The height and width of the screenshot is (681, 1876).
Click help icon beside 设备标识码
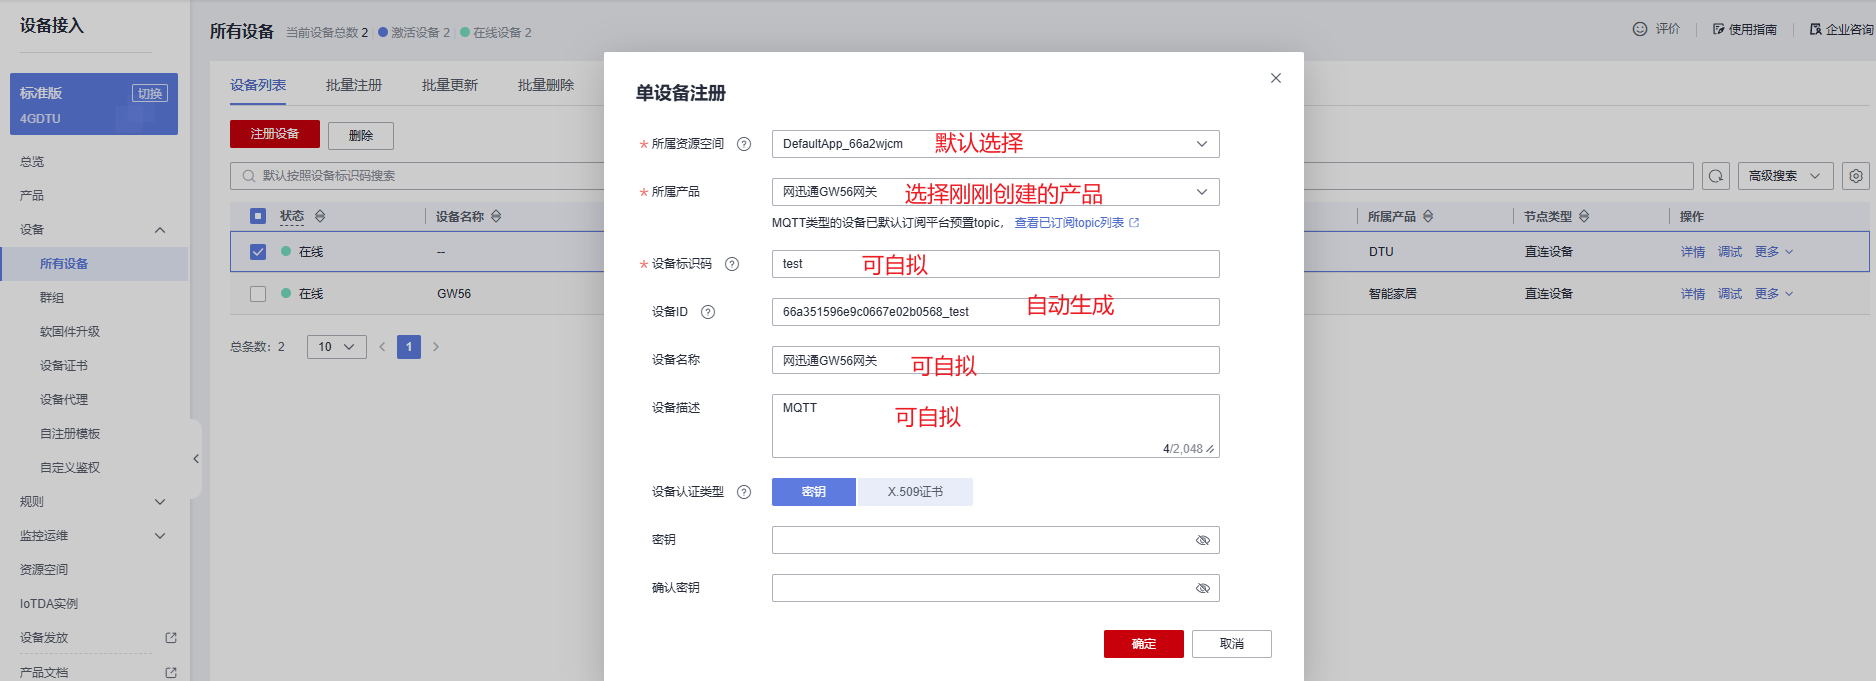point(732,264)
